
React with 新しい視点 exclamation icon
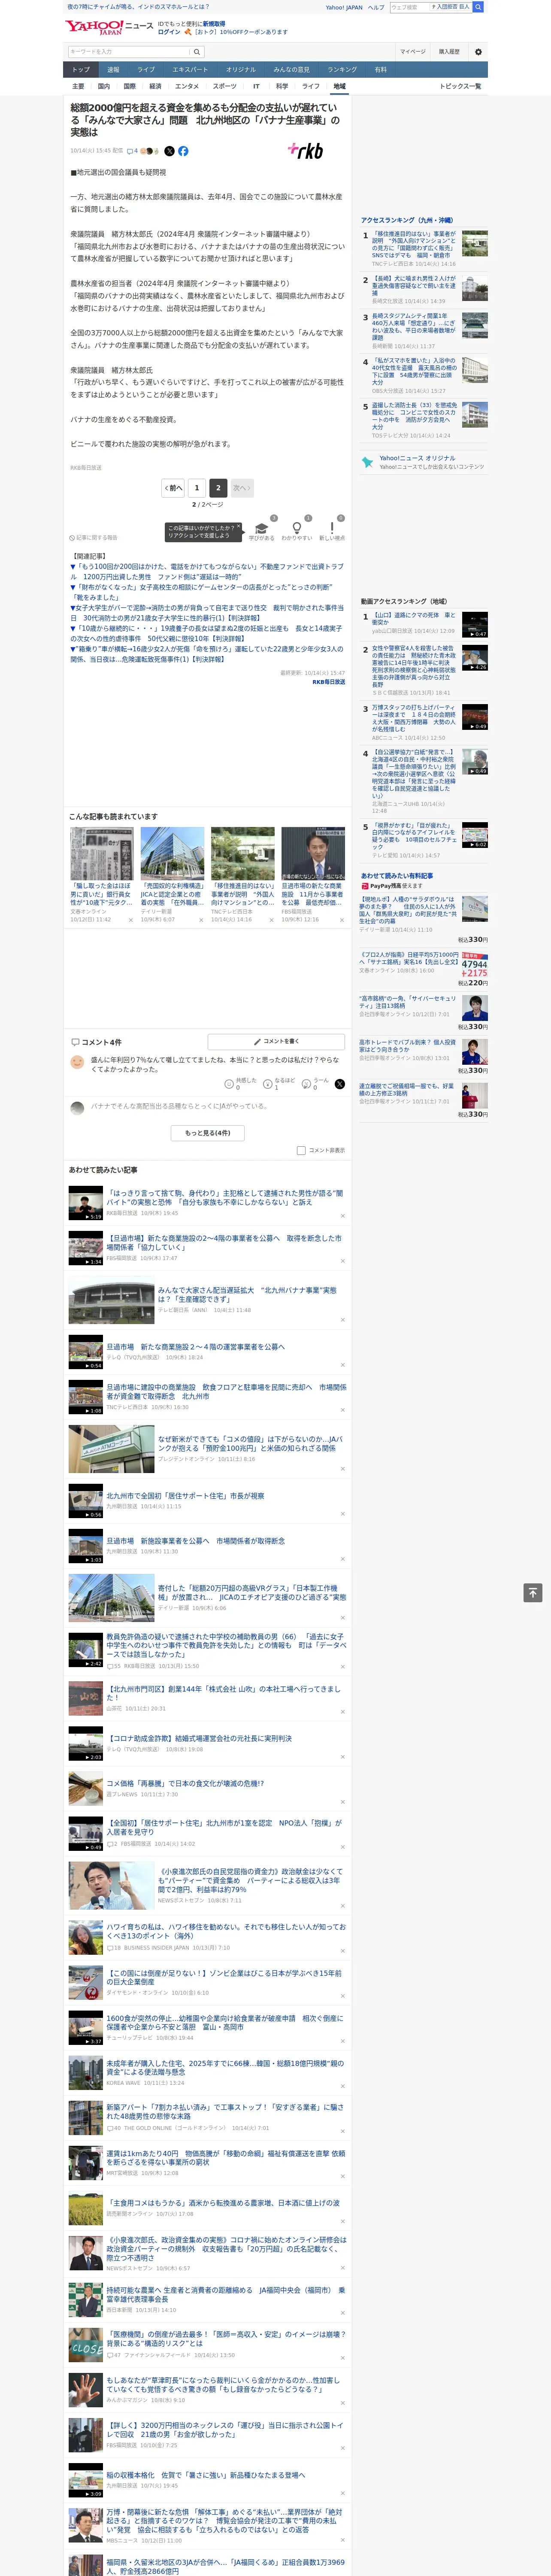click(x=333, y=528)
